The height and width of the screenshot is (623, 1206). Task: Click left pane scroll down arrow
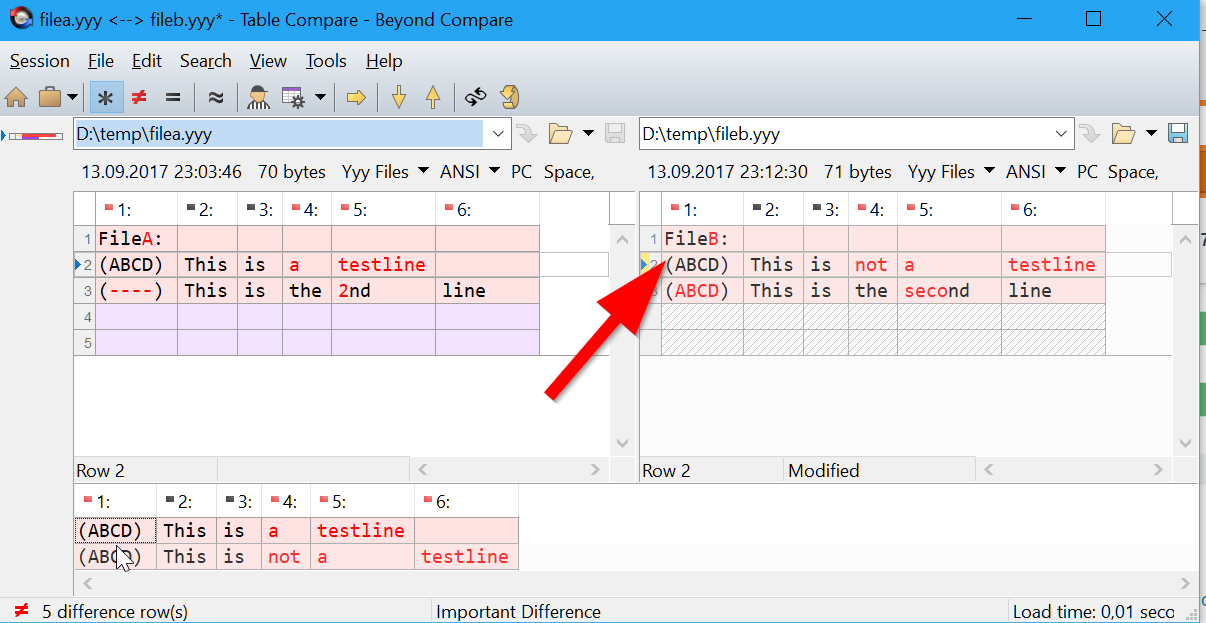[x=621, y=443]
